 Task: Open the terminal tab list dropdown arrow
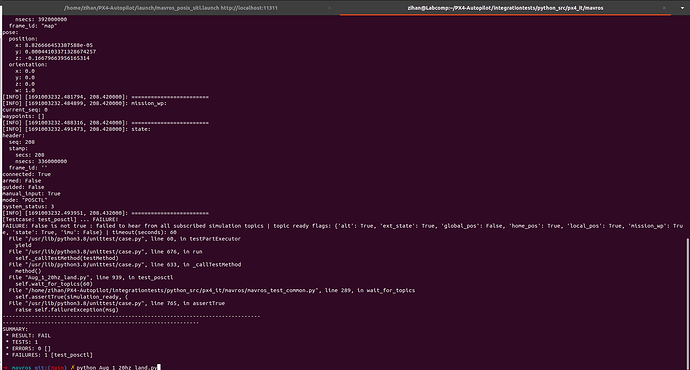[x=682, y=8]
